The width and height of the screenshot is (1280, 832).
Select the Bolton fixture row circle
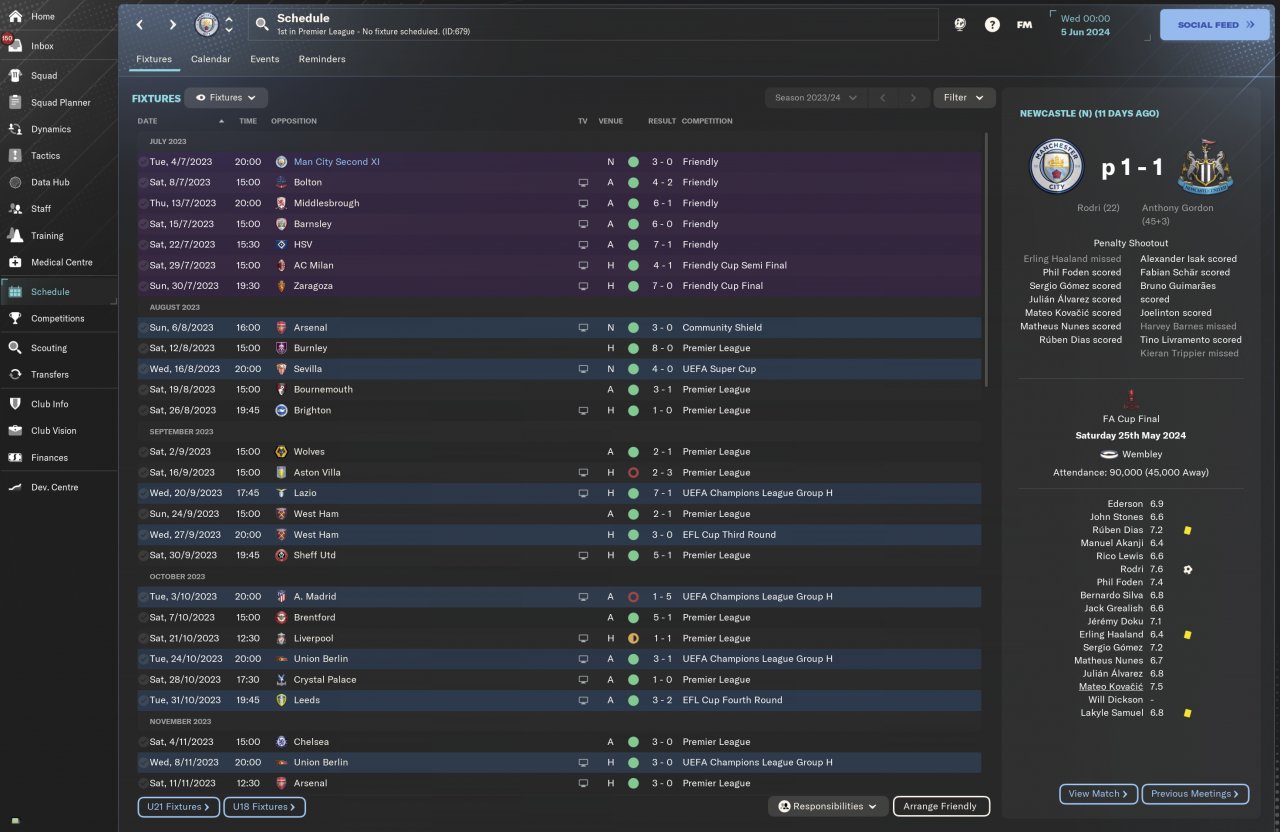143,183
